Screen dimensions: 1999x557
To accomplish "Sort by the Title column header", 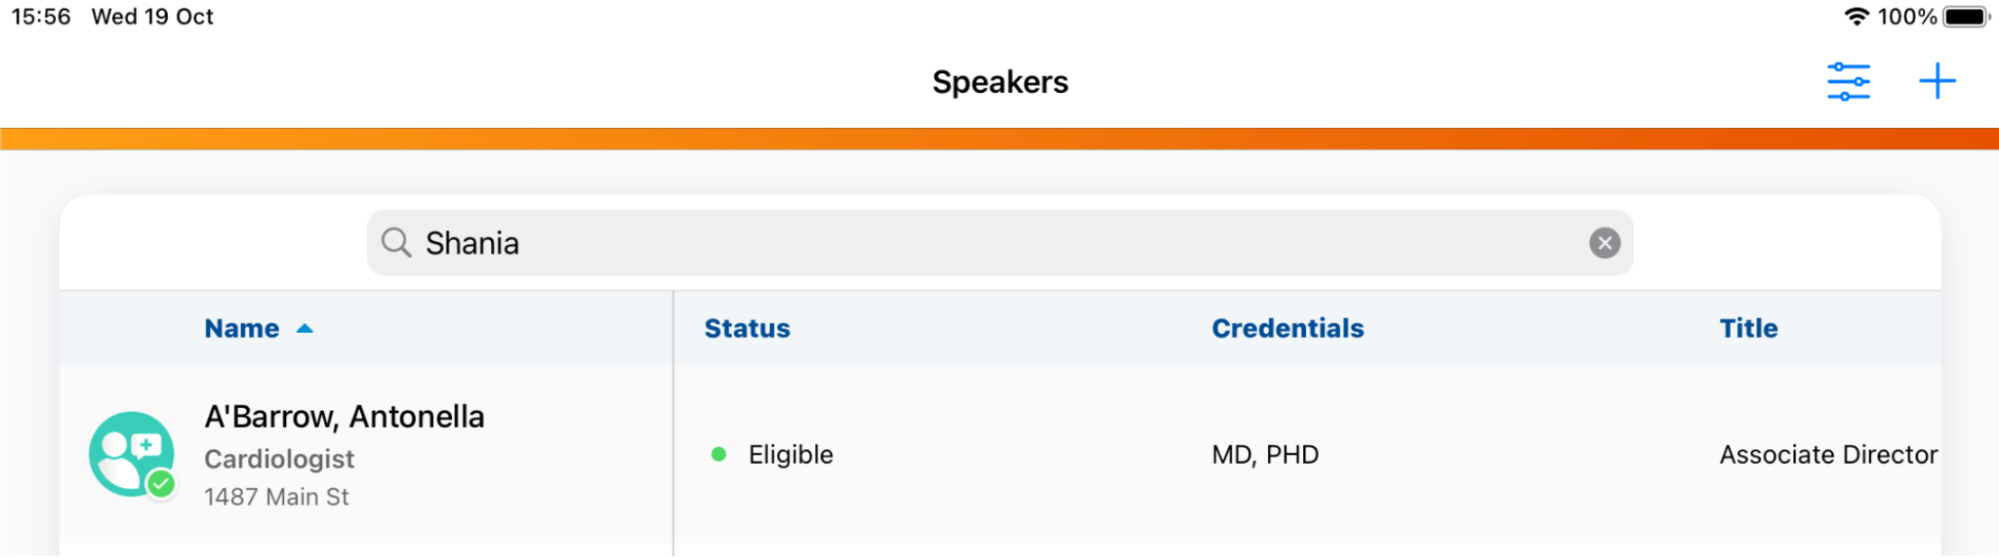I will click(1748, 328).
